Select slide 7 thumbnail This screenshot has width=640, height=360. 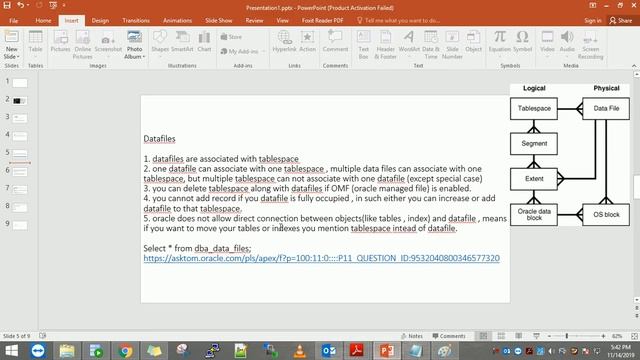coord(20,189)
